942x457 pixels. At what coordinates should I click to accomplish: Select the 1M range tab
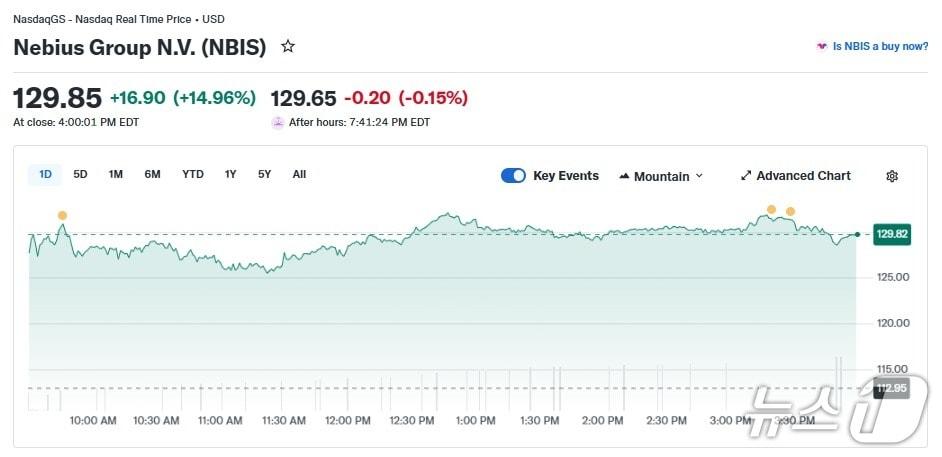pyautogui.click(x=116, y=175)
